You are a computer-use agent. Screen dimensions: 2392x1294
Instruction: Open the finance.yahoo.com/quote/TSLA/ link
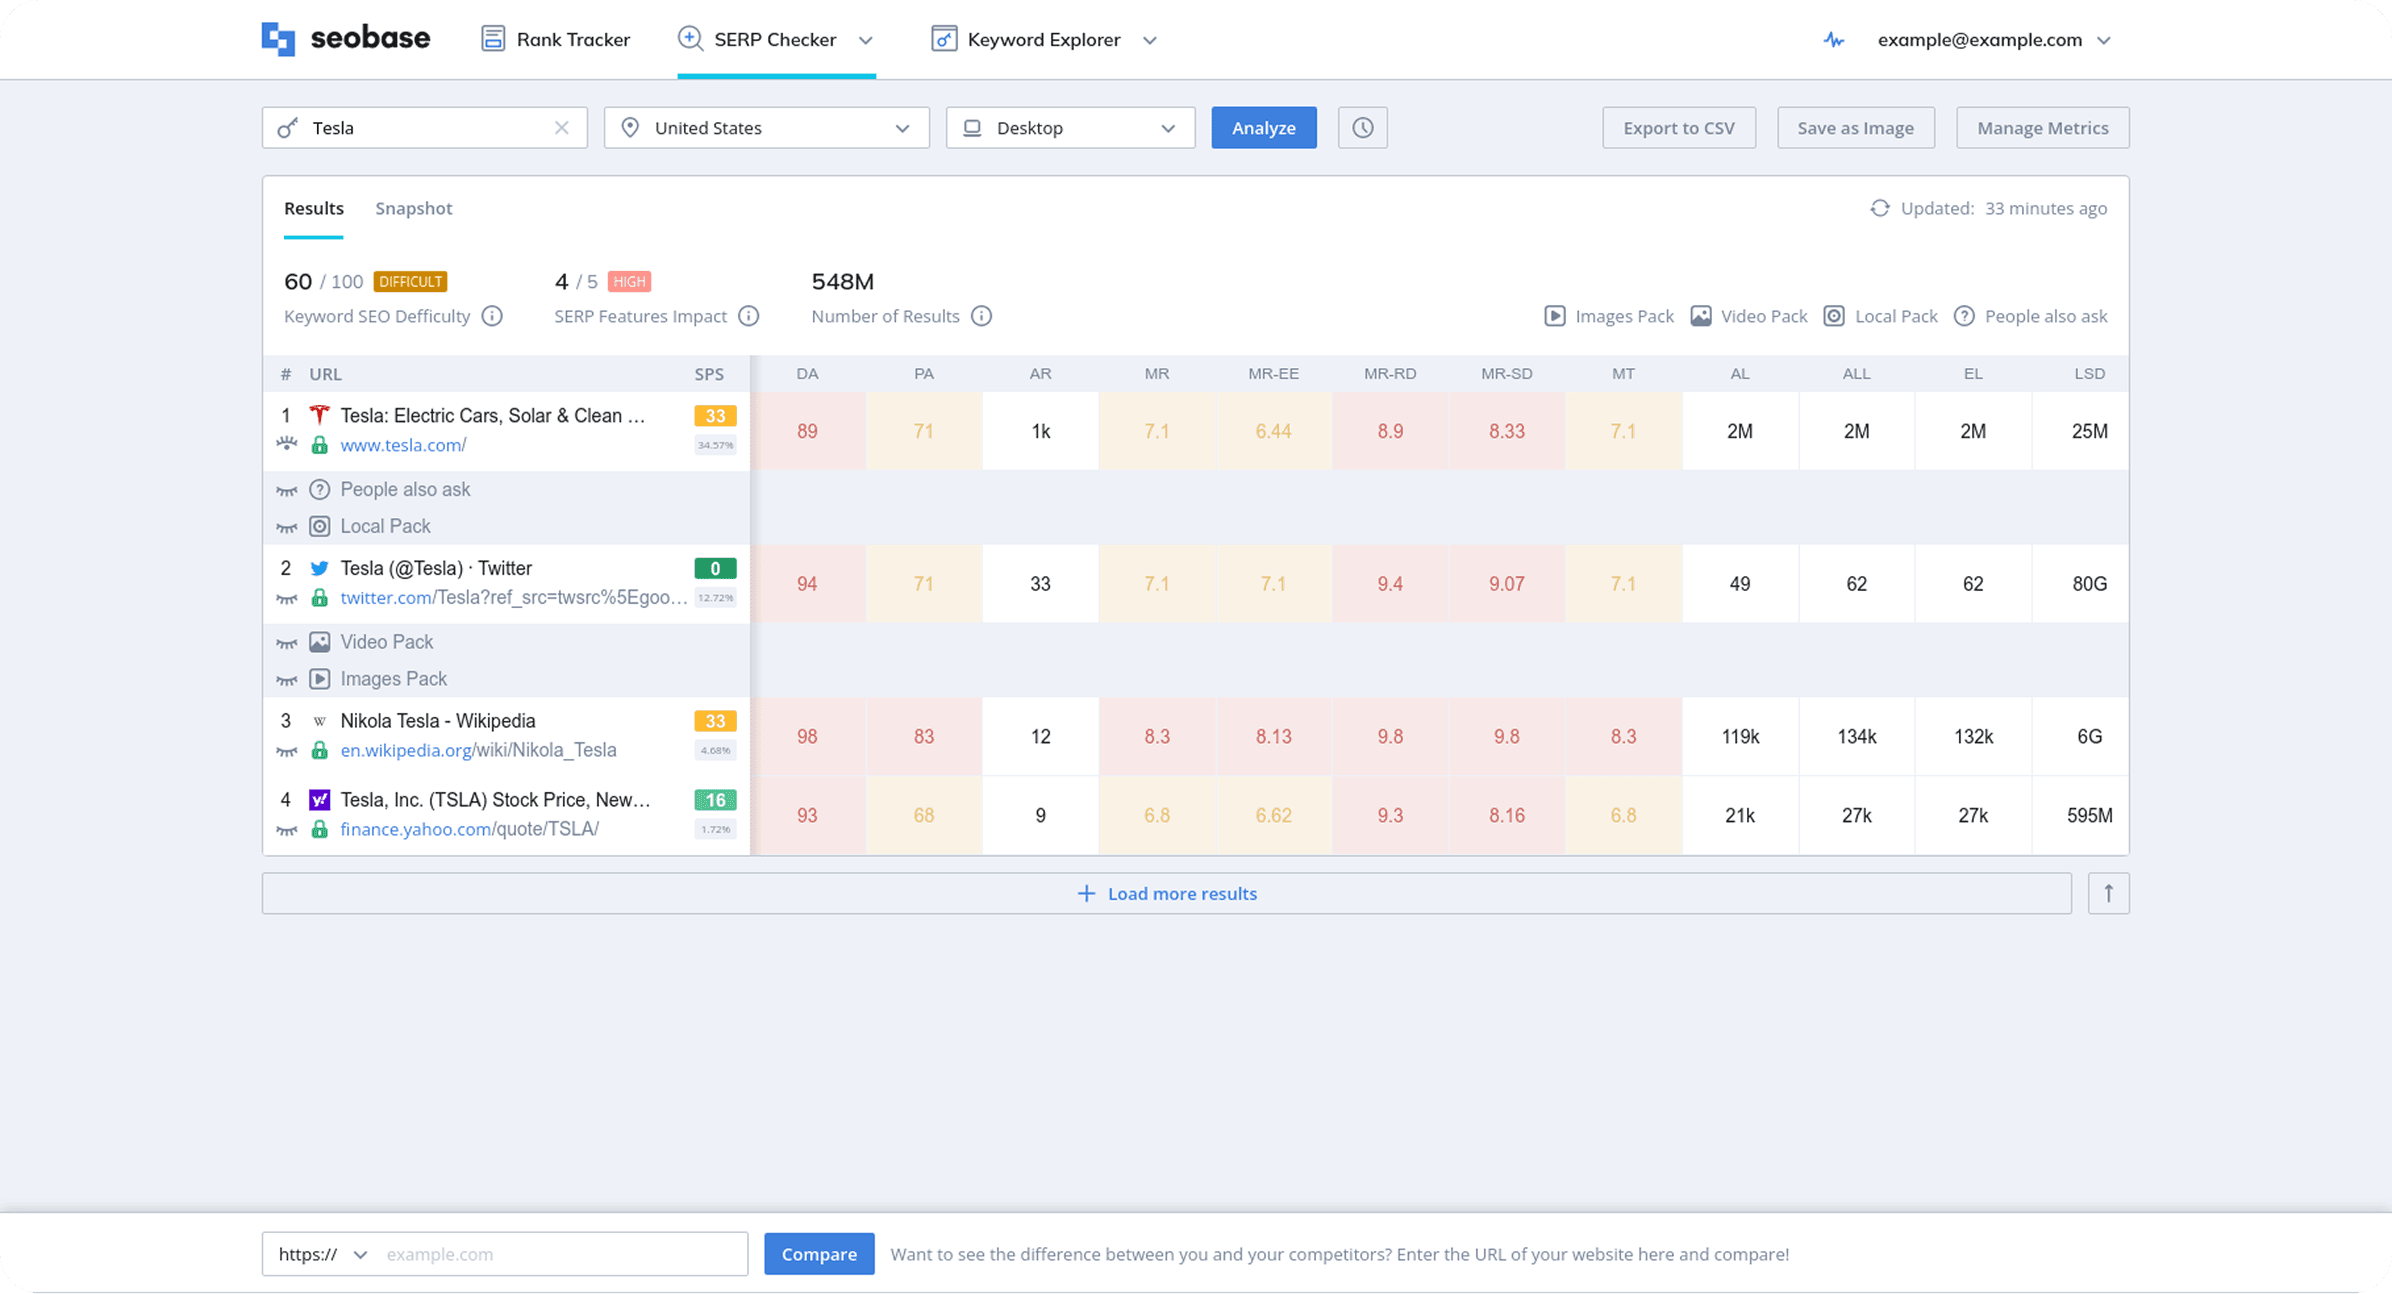point(469,829)
